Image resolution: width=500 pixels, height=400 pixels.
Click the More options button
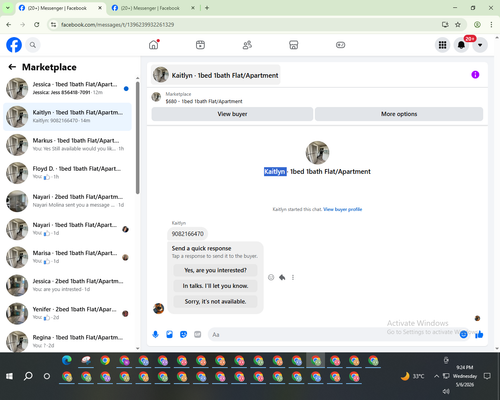(x=399, y=114)
